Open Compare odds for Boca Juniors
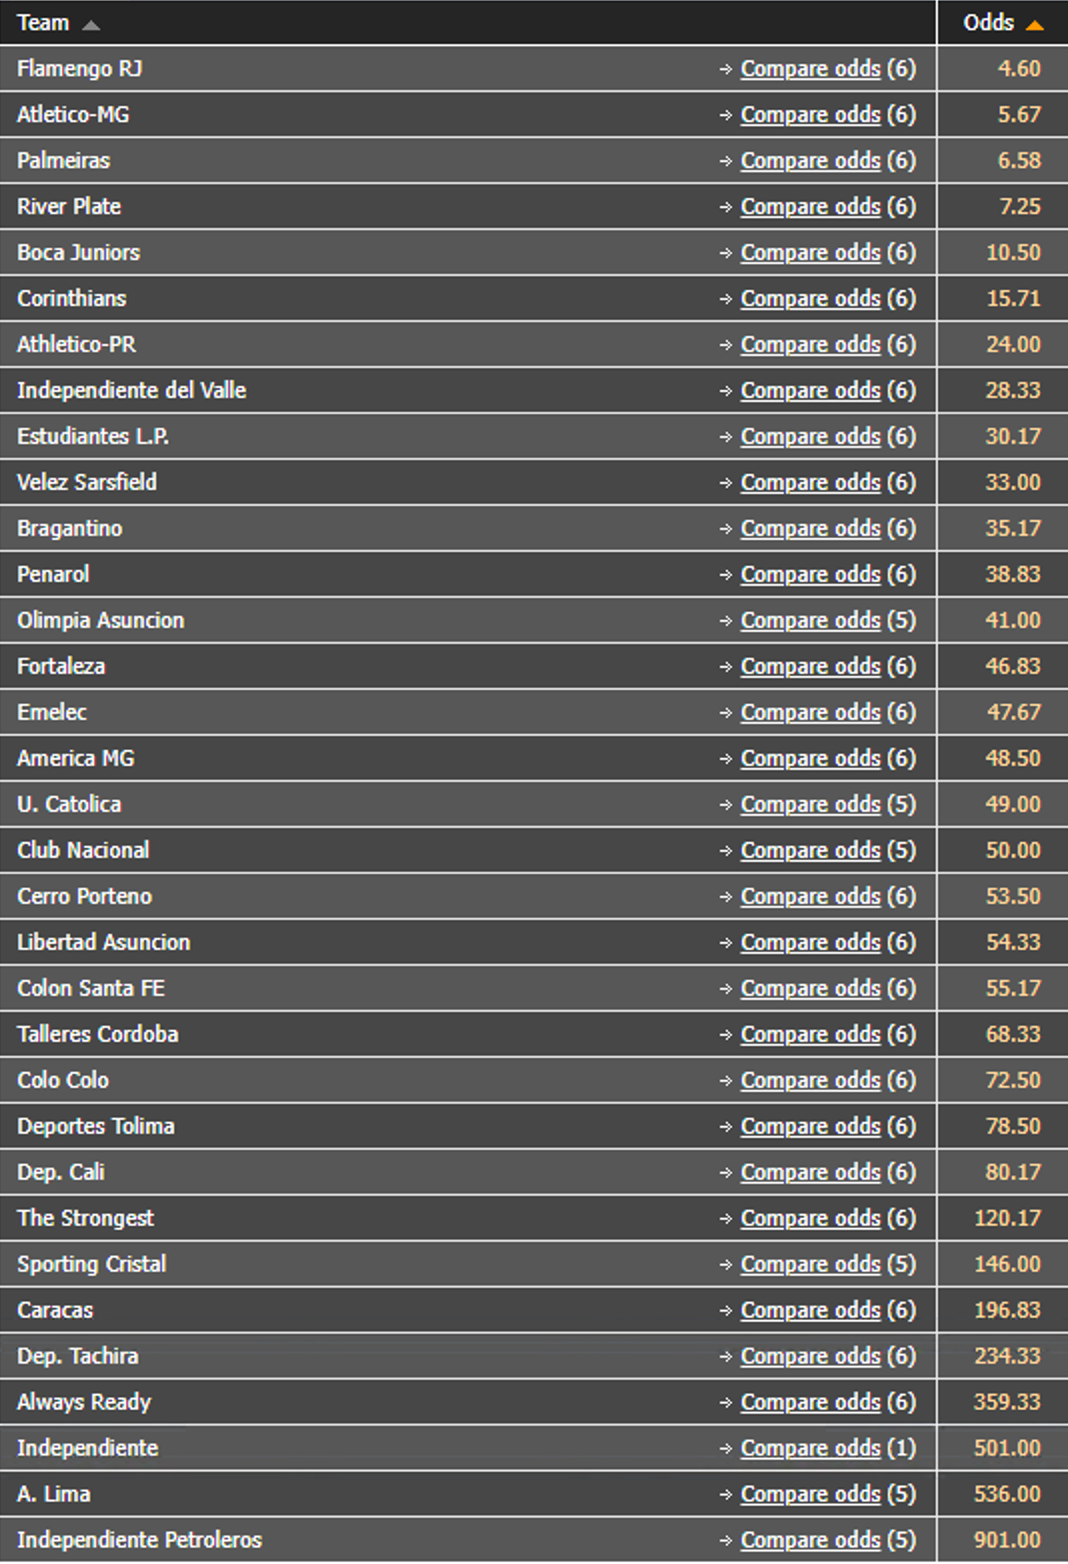 click(x=810, y=253)
